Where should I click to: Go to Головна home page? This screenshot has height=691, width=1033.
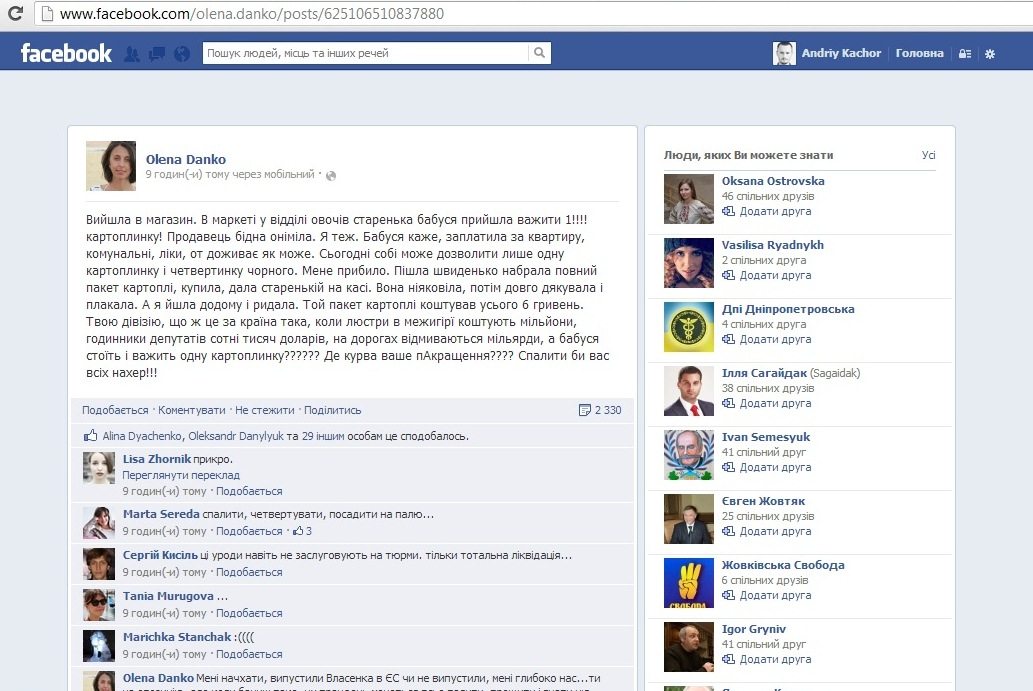pyautogui.click(x=919, y=53)
